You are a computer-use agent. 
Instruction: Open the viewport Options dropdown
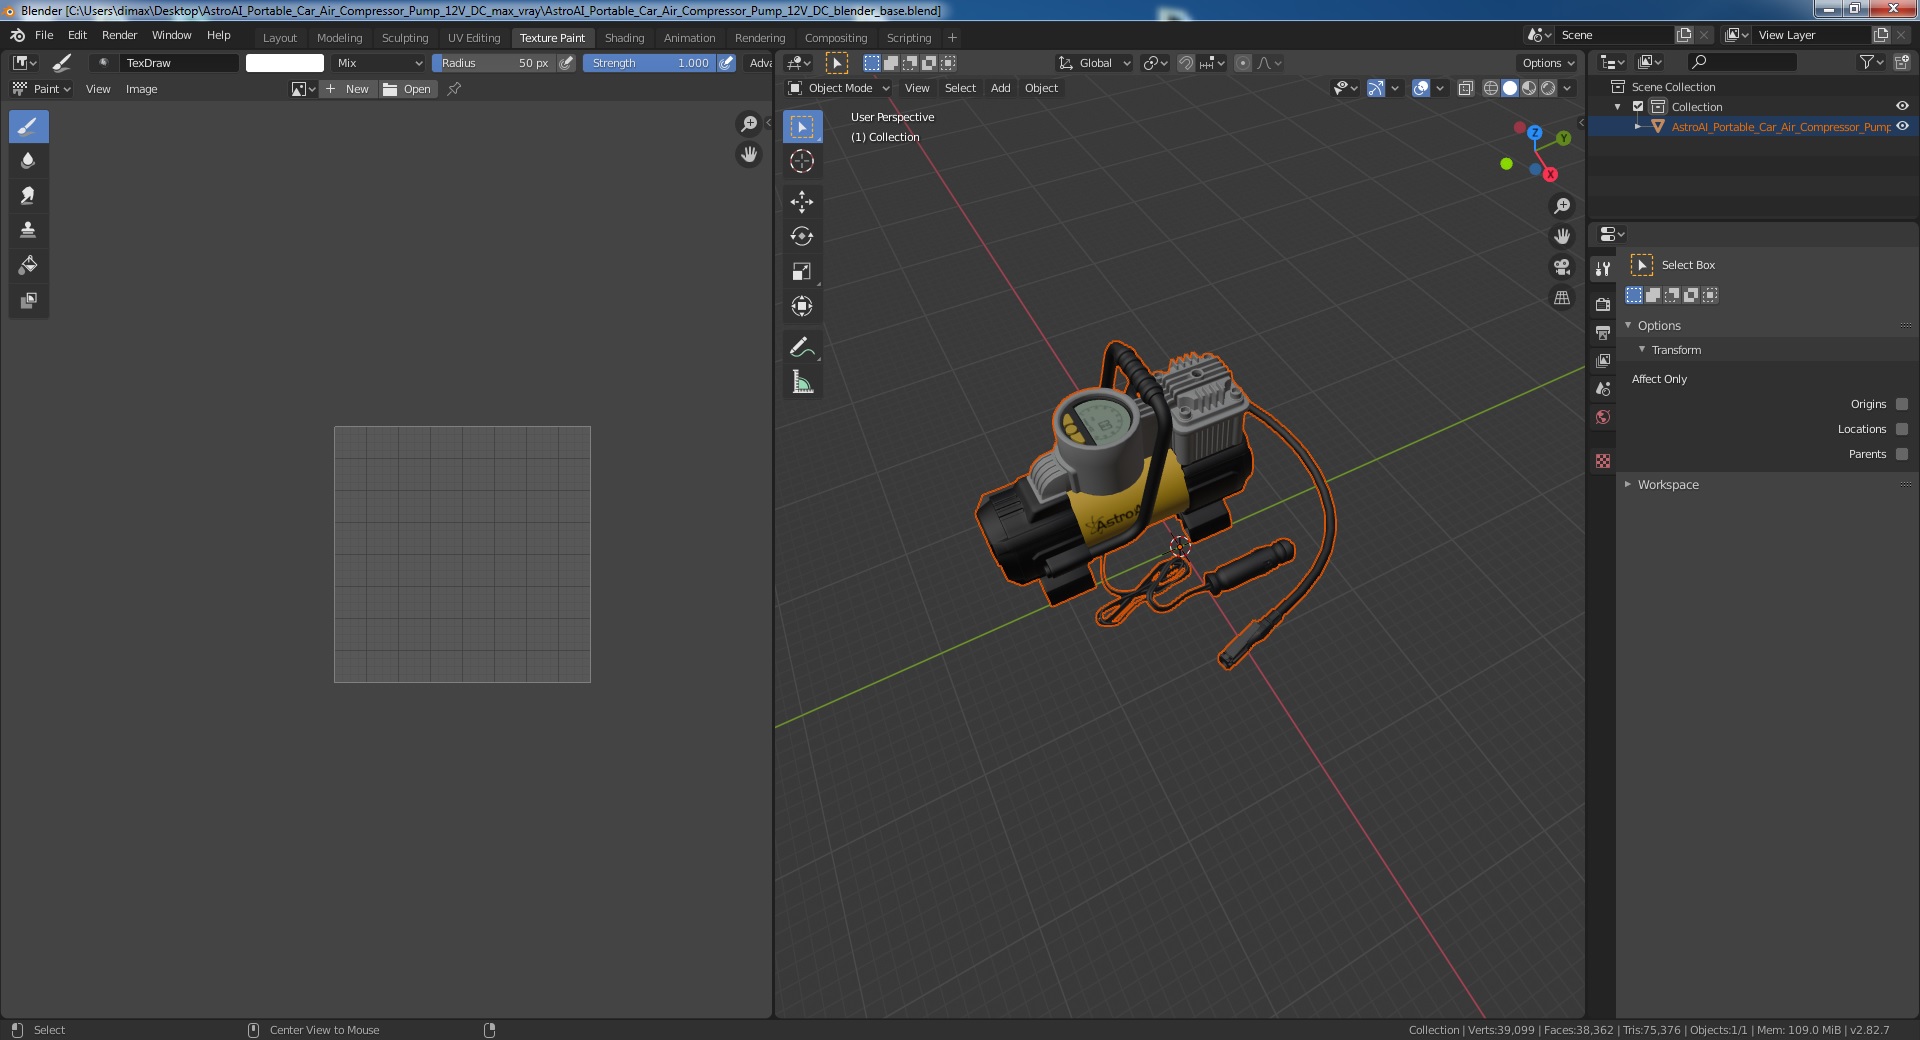pyautogui.click(x=1548, y=63)
